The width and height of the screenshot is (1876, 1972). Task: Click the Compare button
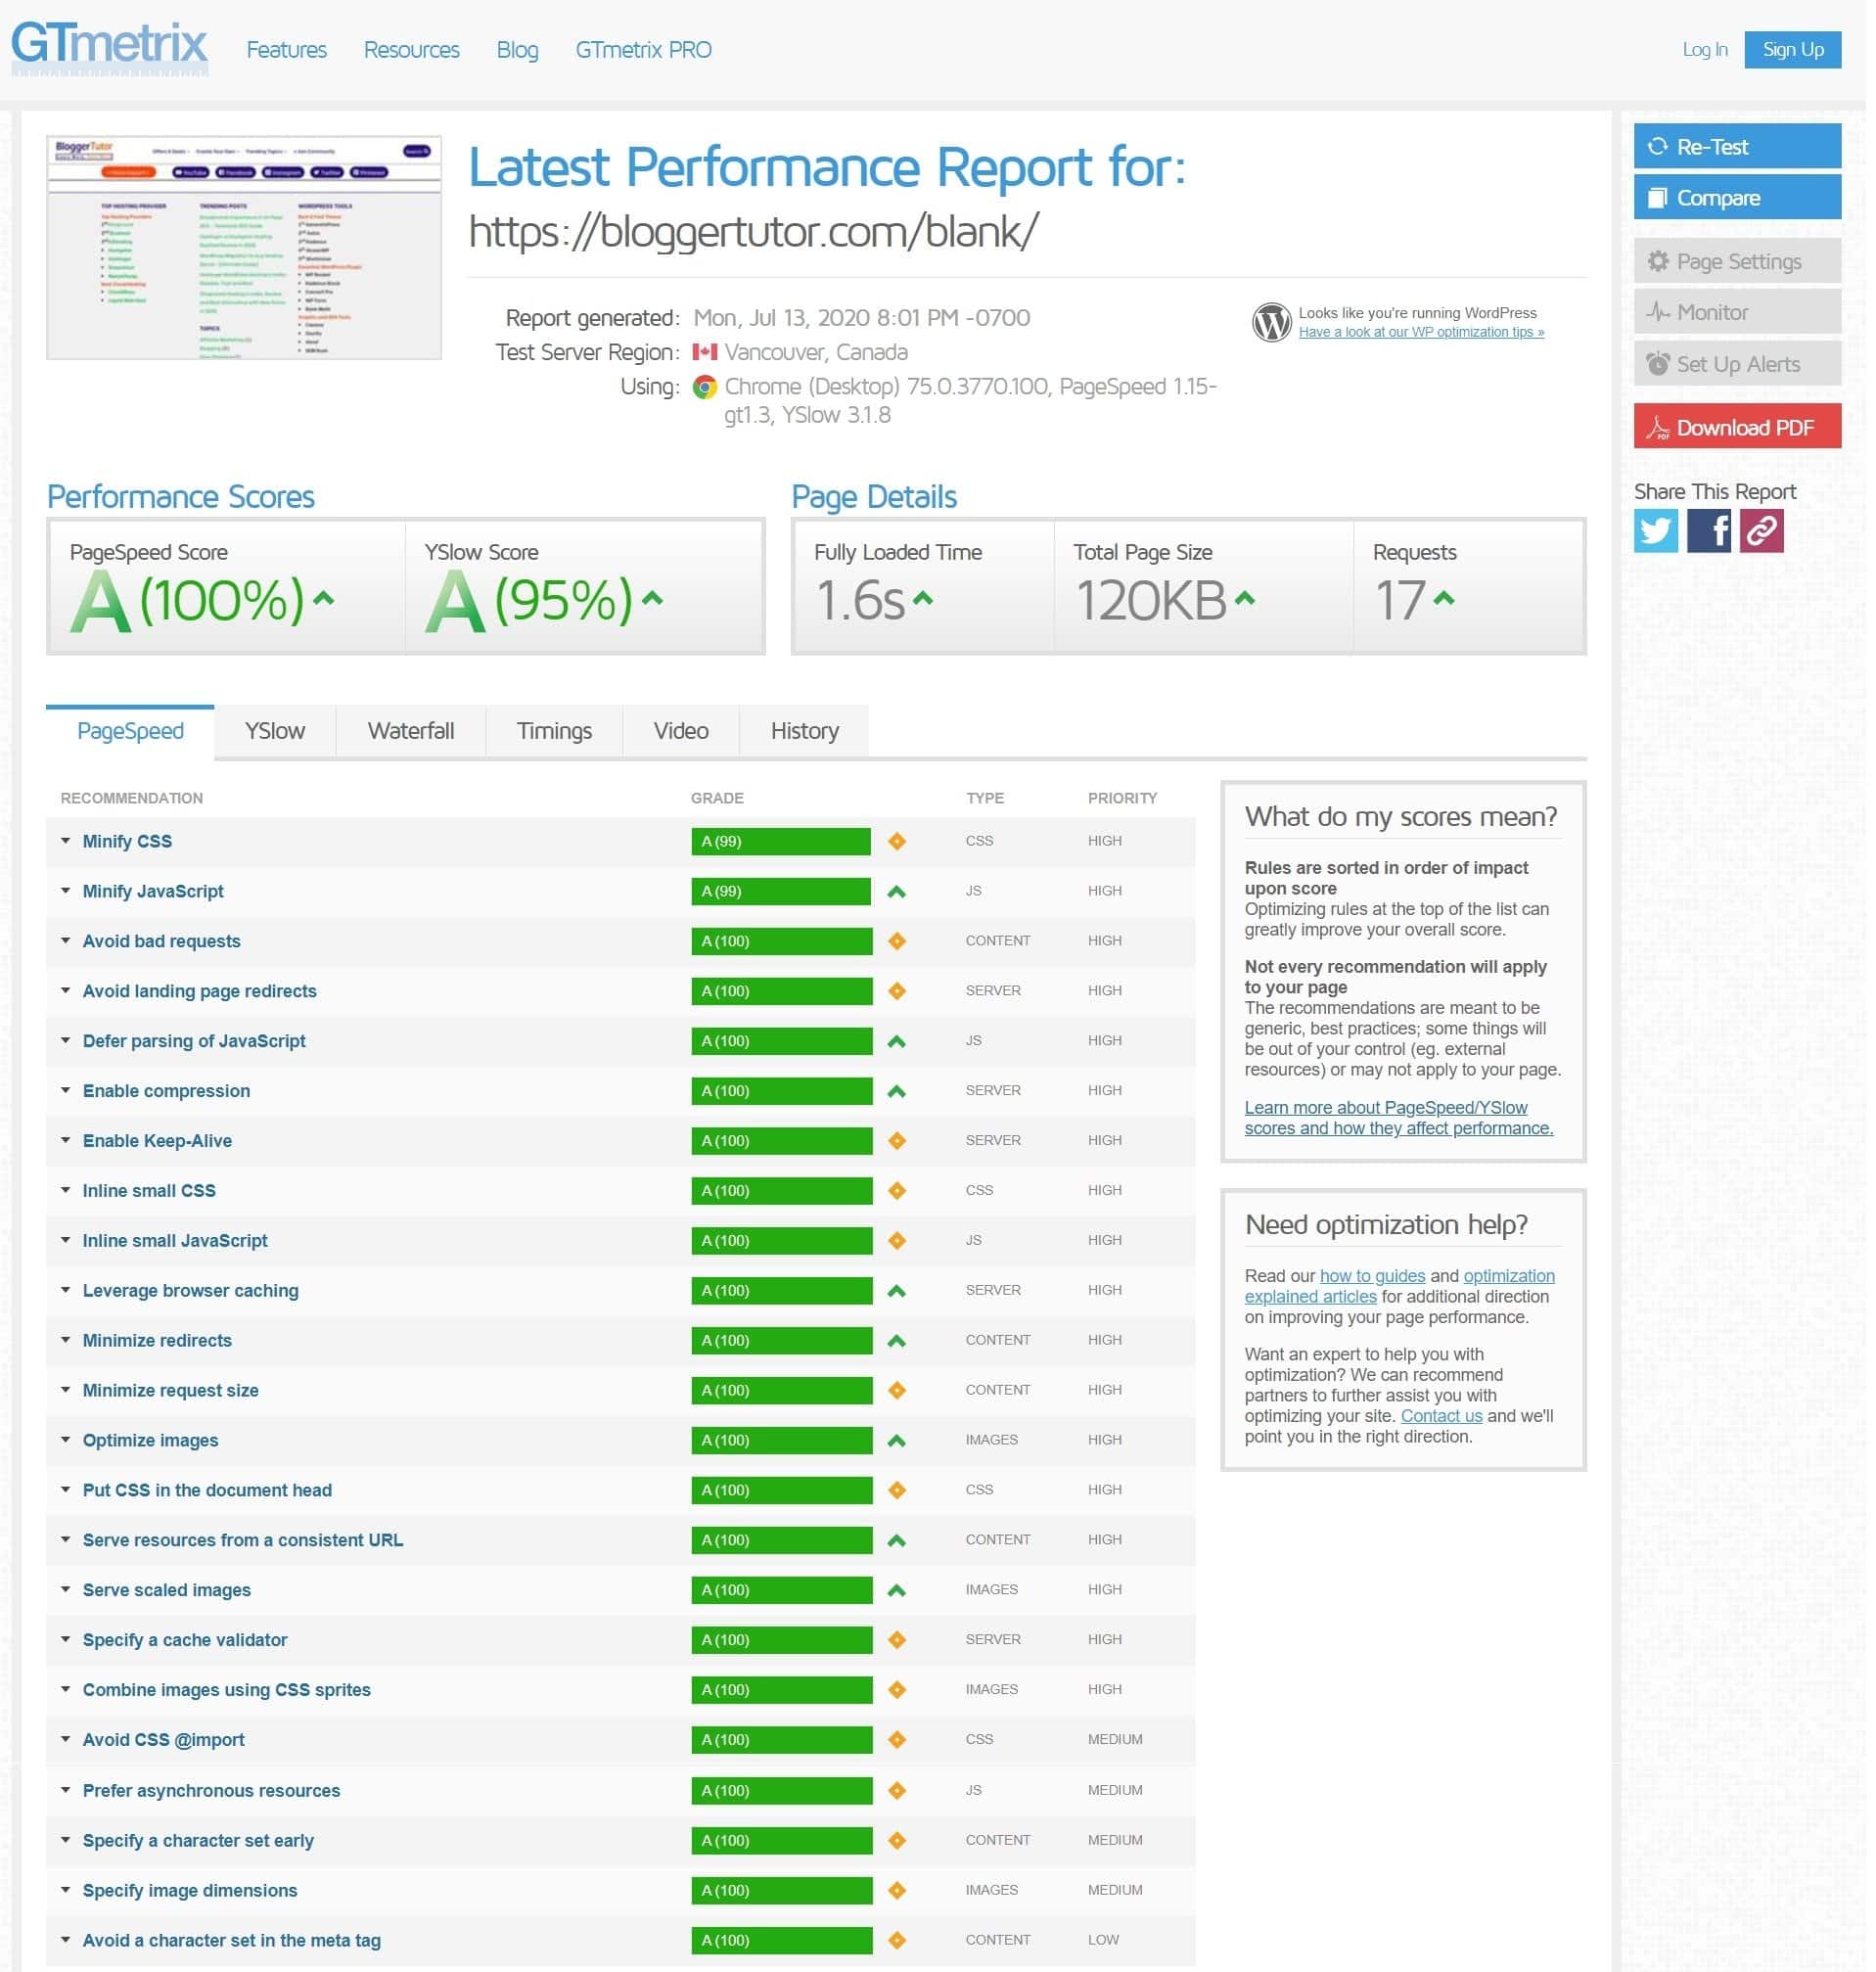[1737, 197]
